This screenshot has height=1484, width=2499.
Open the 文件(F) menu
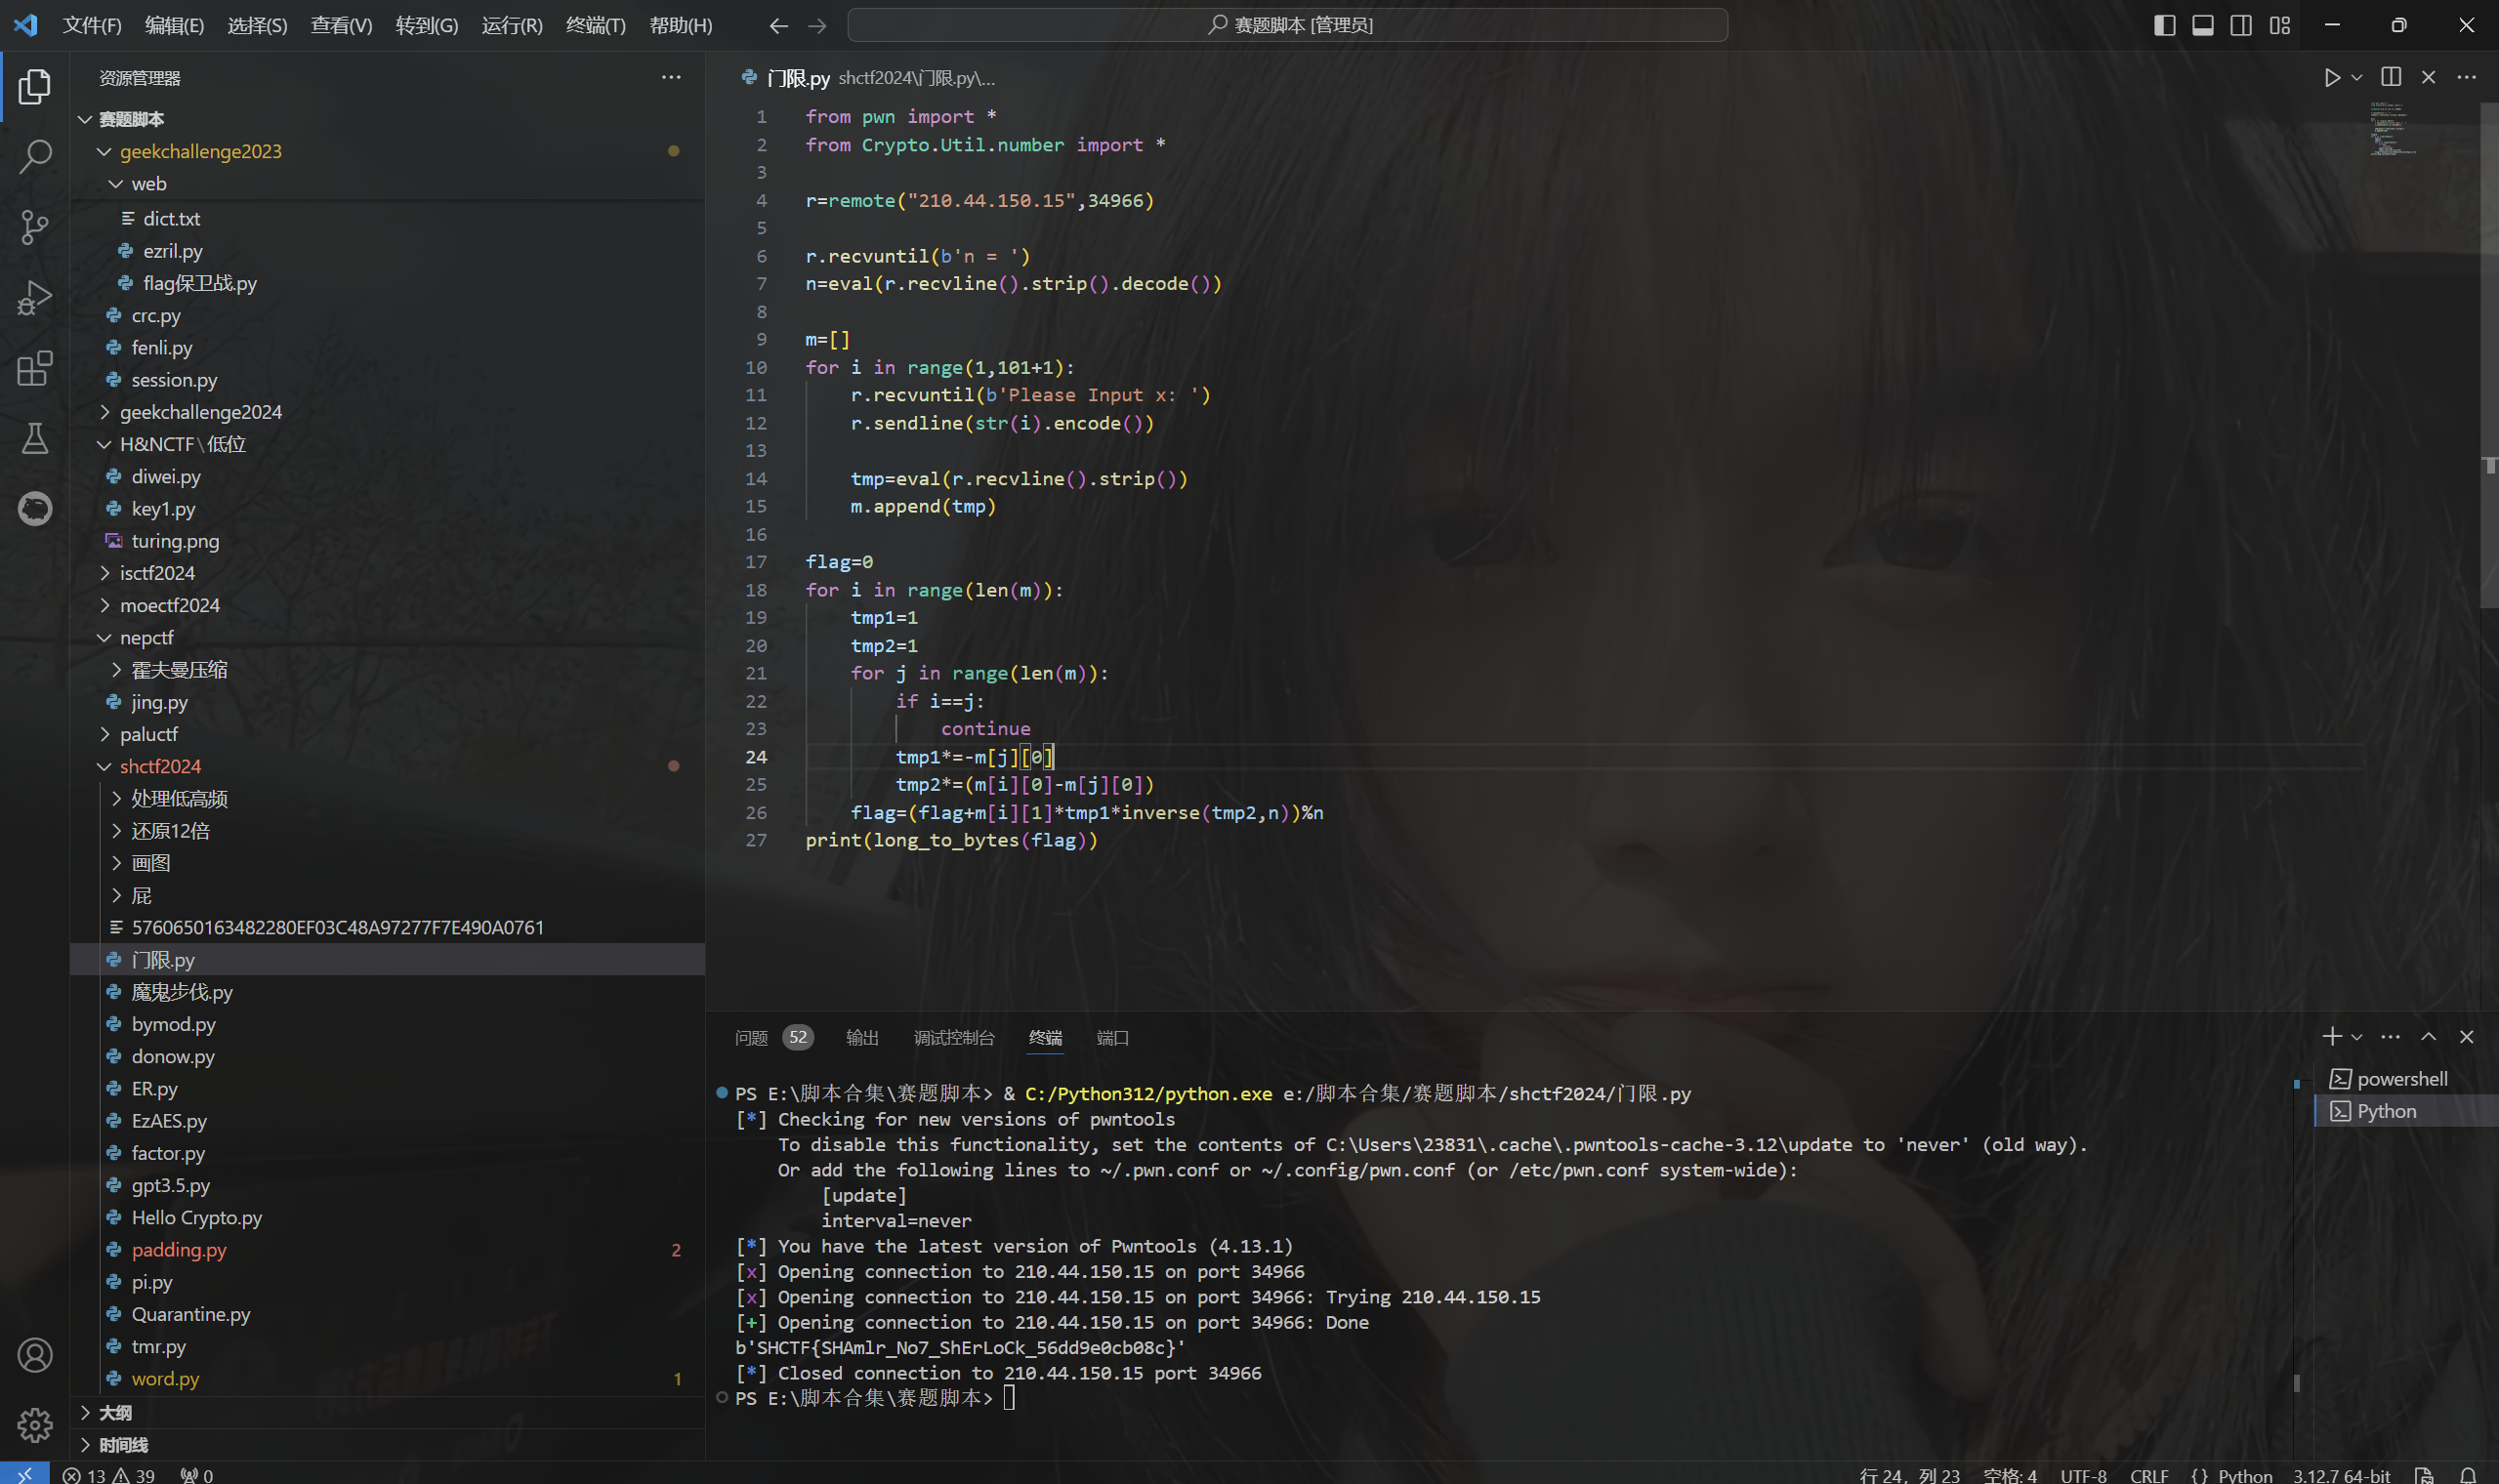(92, 25)
